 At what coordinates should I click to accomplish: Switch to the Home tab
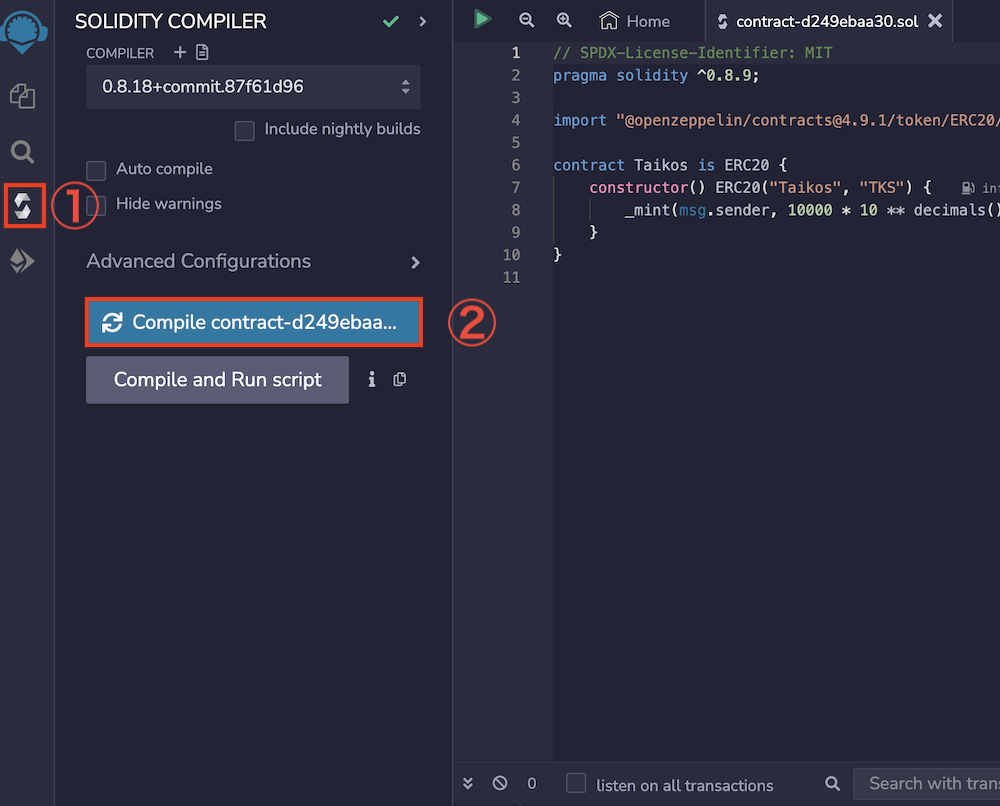634,21
